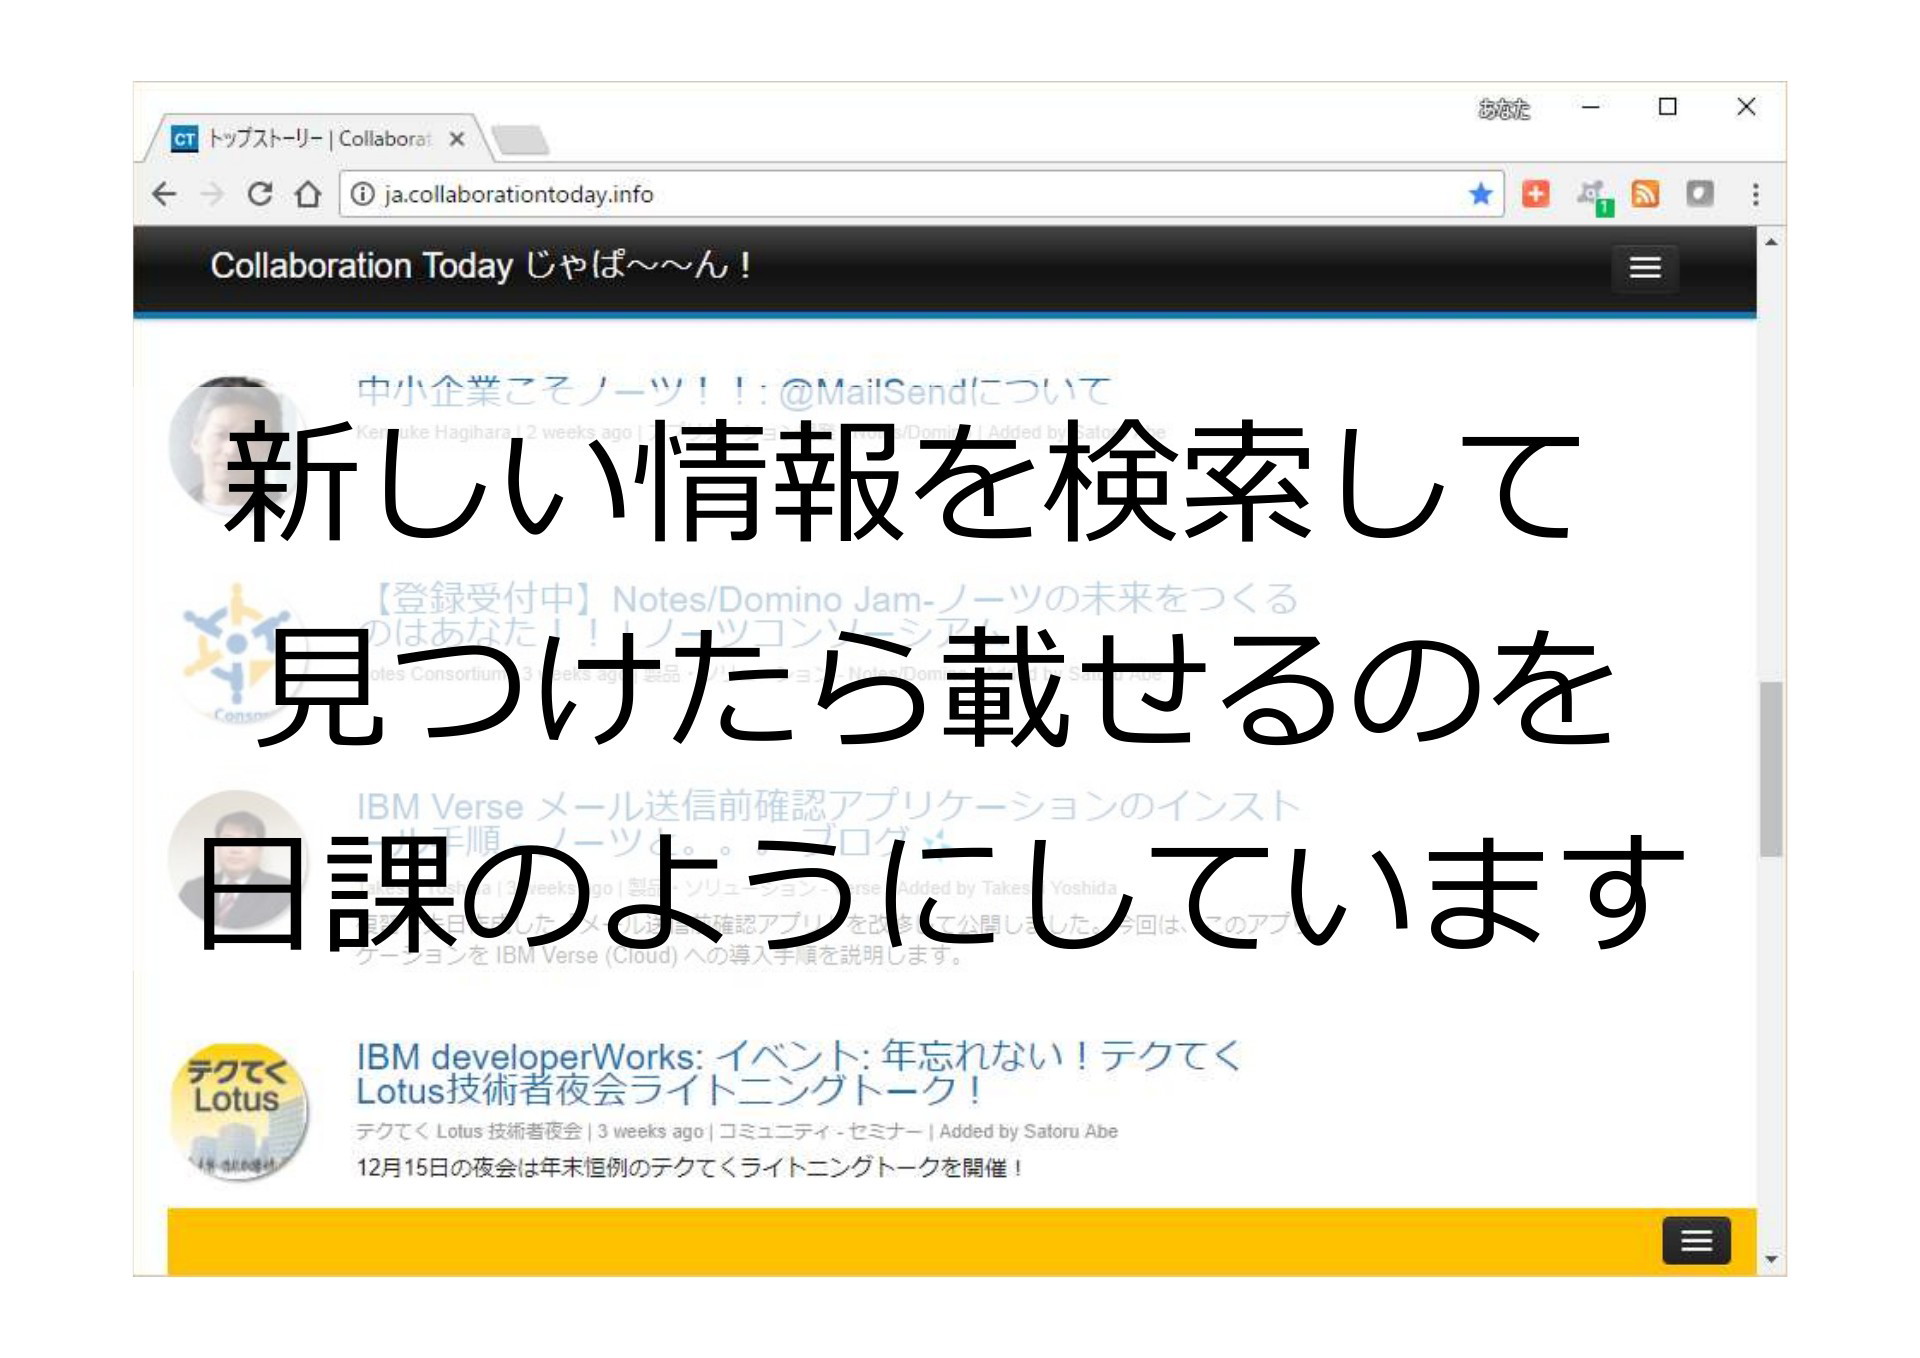Click the text 12月15日の夜会は年末恒例のテクてくライトニングトークを開催!

click(x=690, y=1167)
